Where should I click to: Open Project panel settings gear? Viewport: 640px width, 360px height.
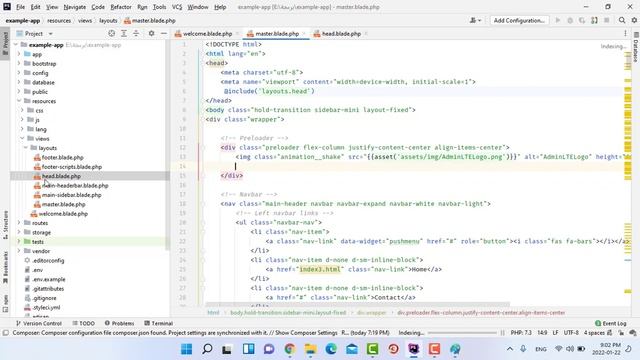point(151,33)
